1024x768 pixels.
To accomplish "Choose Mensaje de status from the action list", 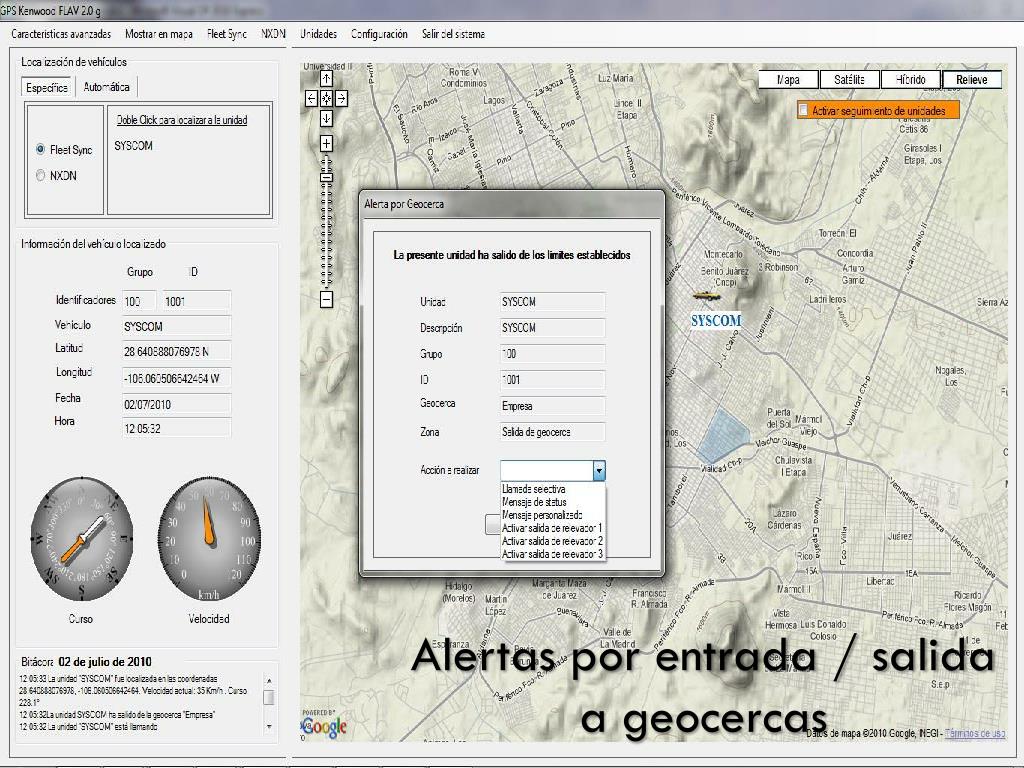I will pyautogui.click(x=534, y=502).
